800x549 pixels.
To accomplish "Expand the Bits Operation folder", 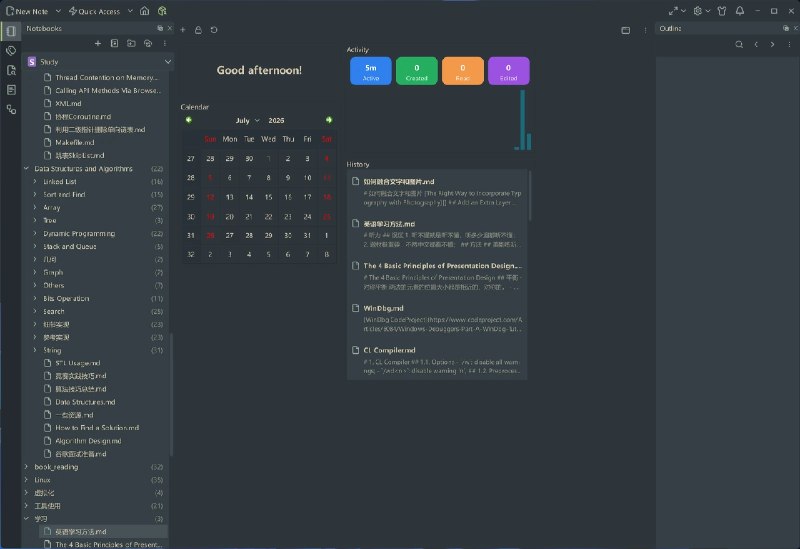I will [35, 298].
